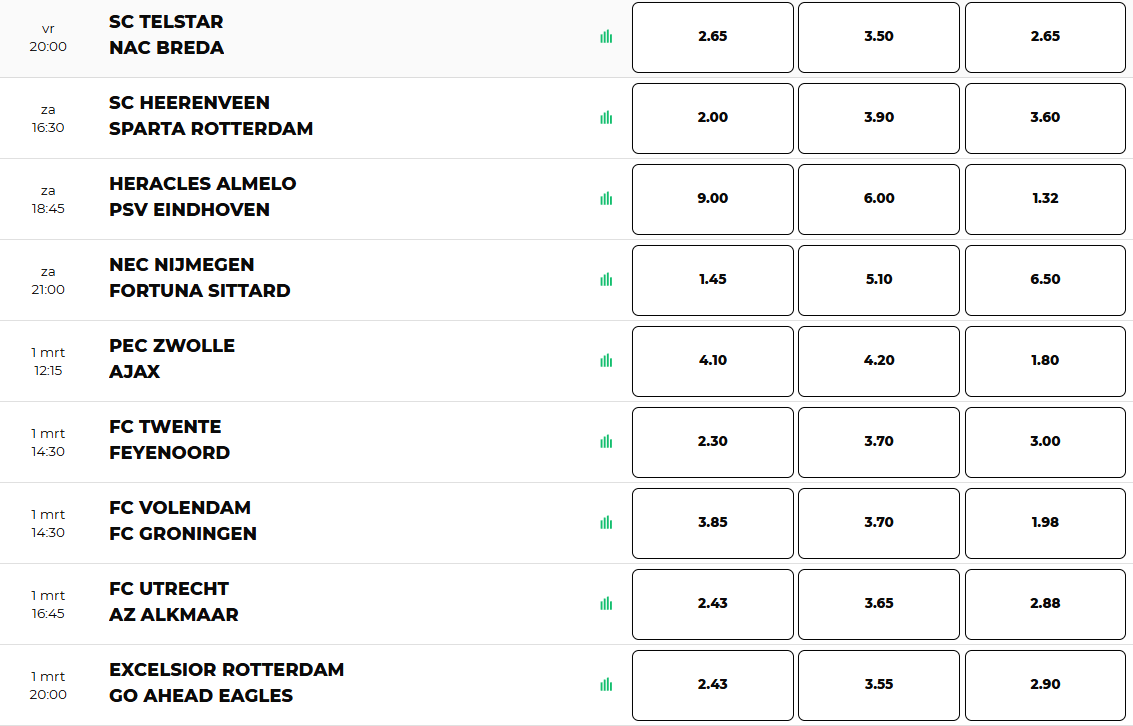1133x726 pixels.
Task: Bet on NEC Nijmegen at 1.45
Action: pyautogui.click(x=712, y=280)
